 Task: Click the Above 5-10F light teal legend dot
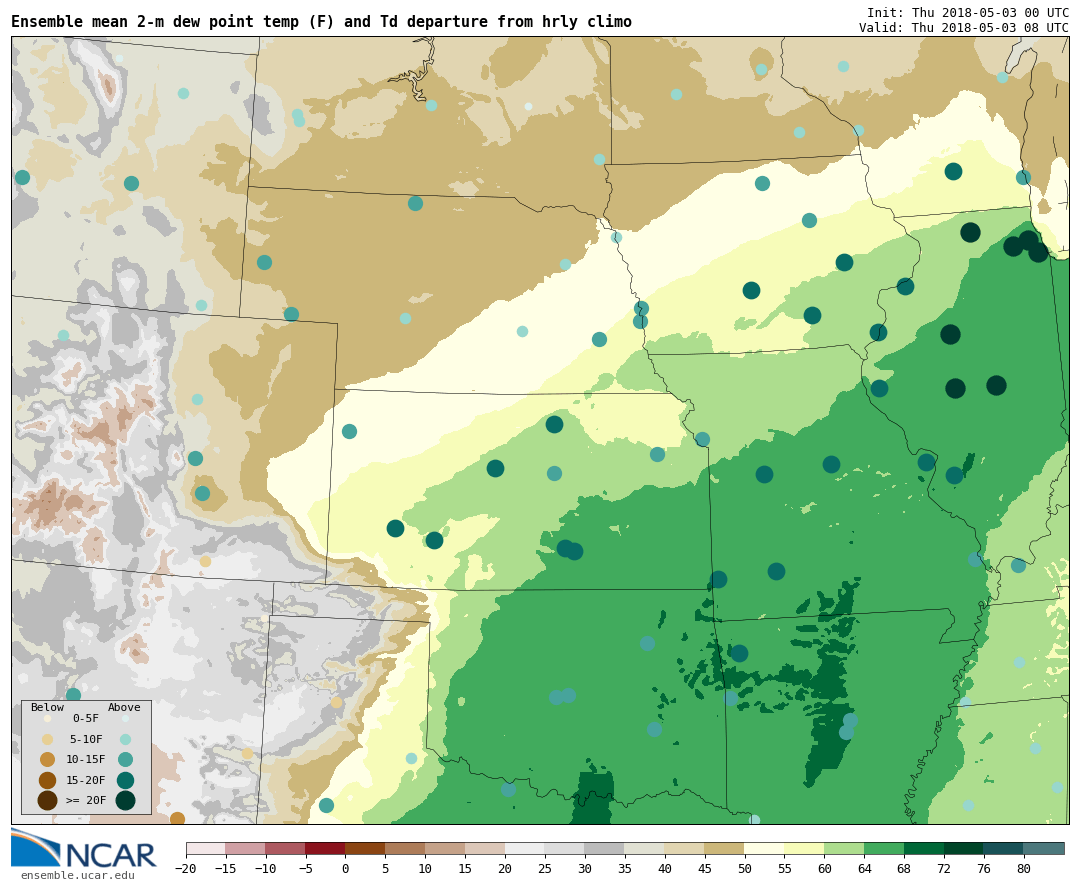125,739
